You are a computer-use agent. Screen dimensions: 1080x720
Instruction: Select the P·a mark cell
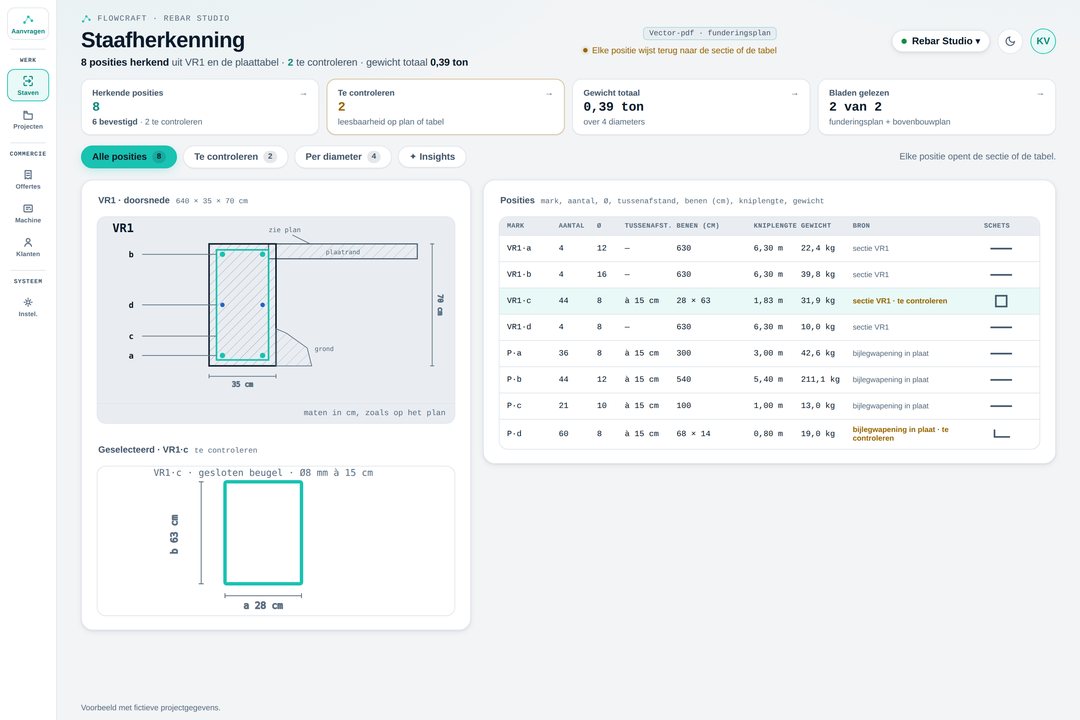click(514, 353)
